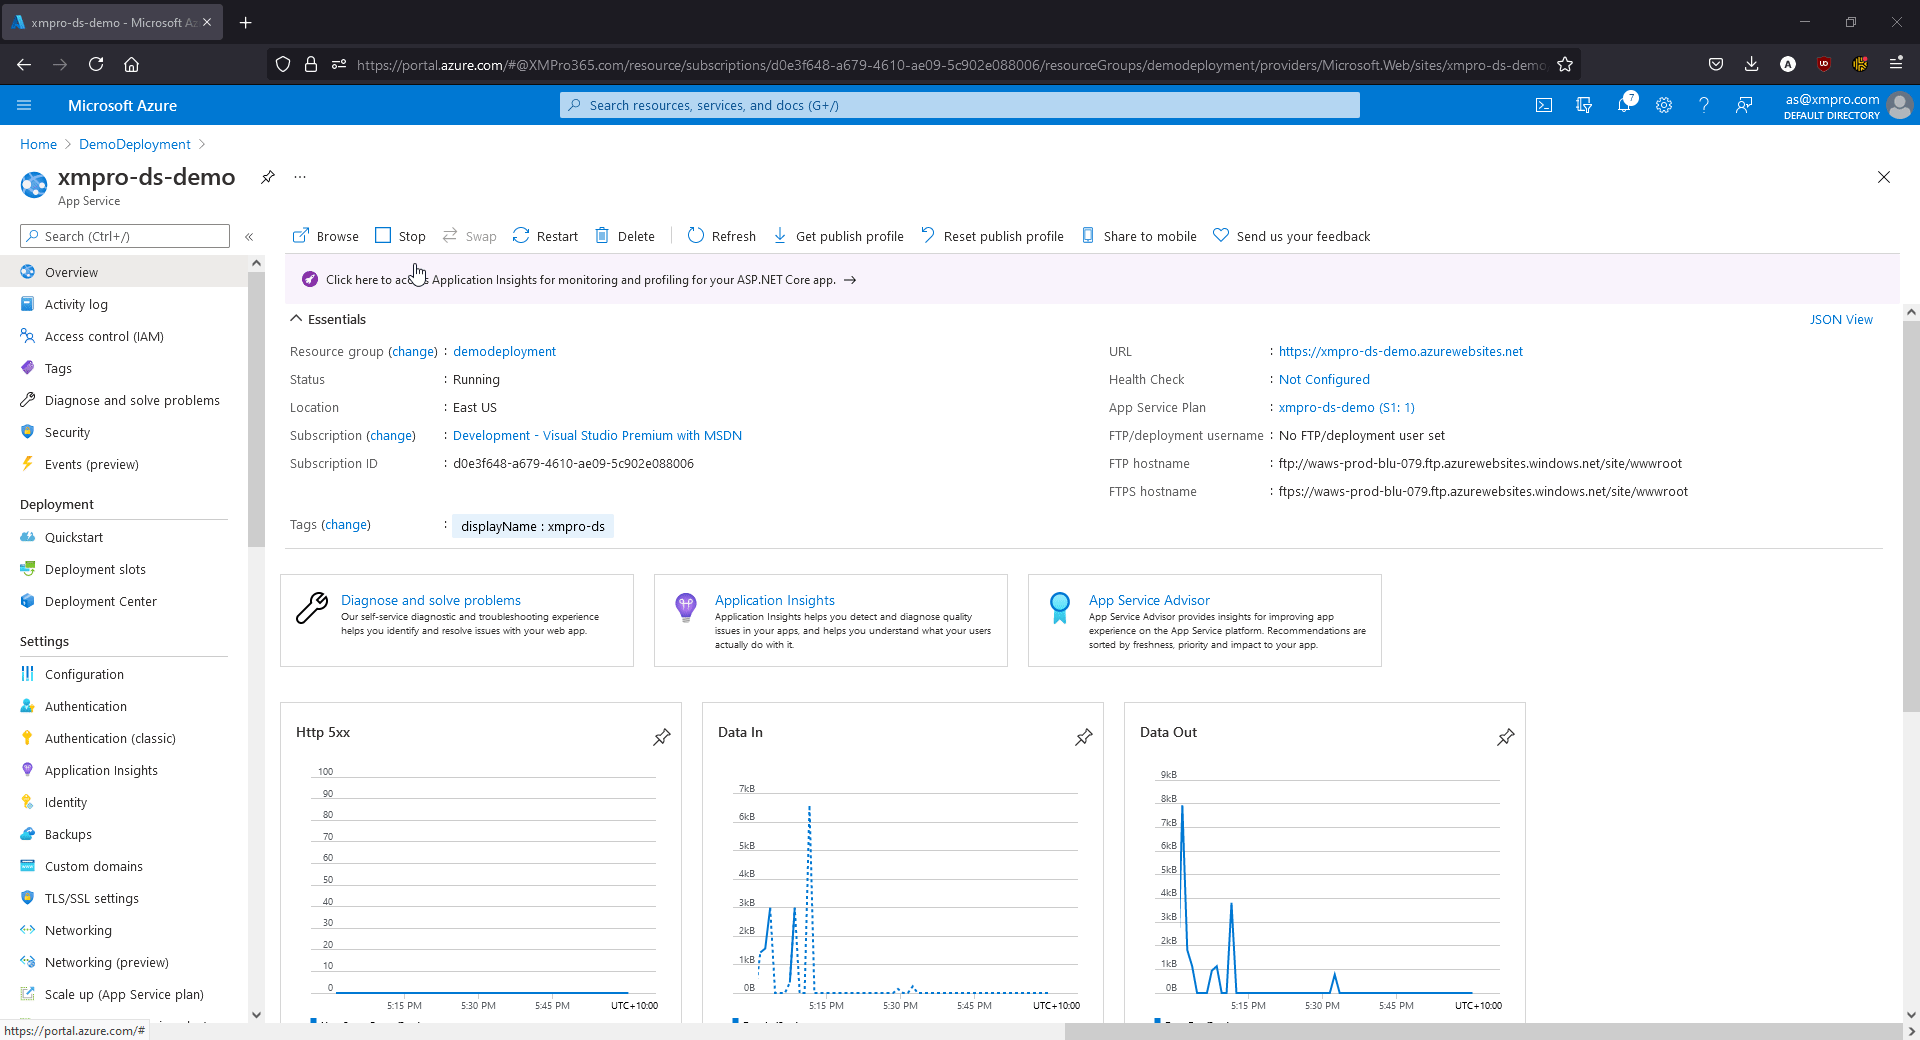
Task: Pin the Http 5xx chart
Action: tap(662, 737)
